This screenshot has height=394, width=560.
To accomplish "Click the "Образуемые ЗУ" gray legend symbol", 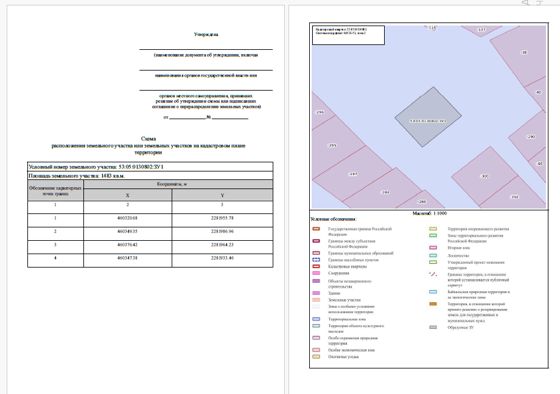I will (x=433, y=327).
